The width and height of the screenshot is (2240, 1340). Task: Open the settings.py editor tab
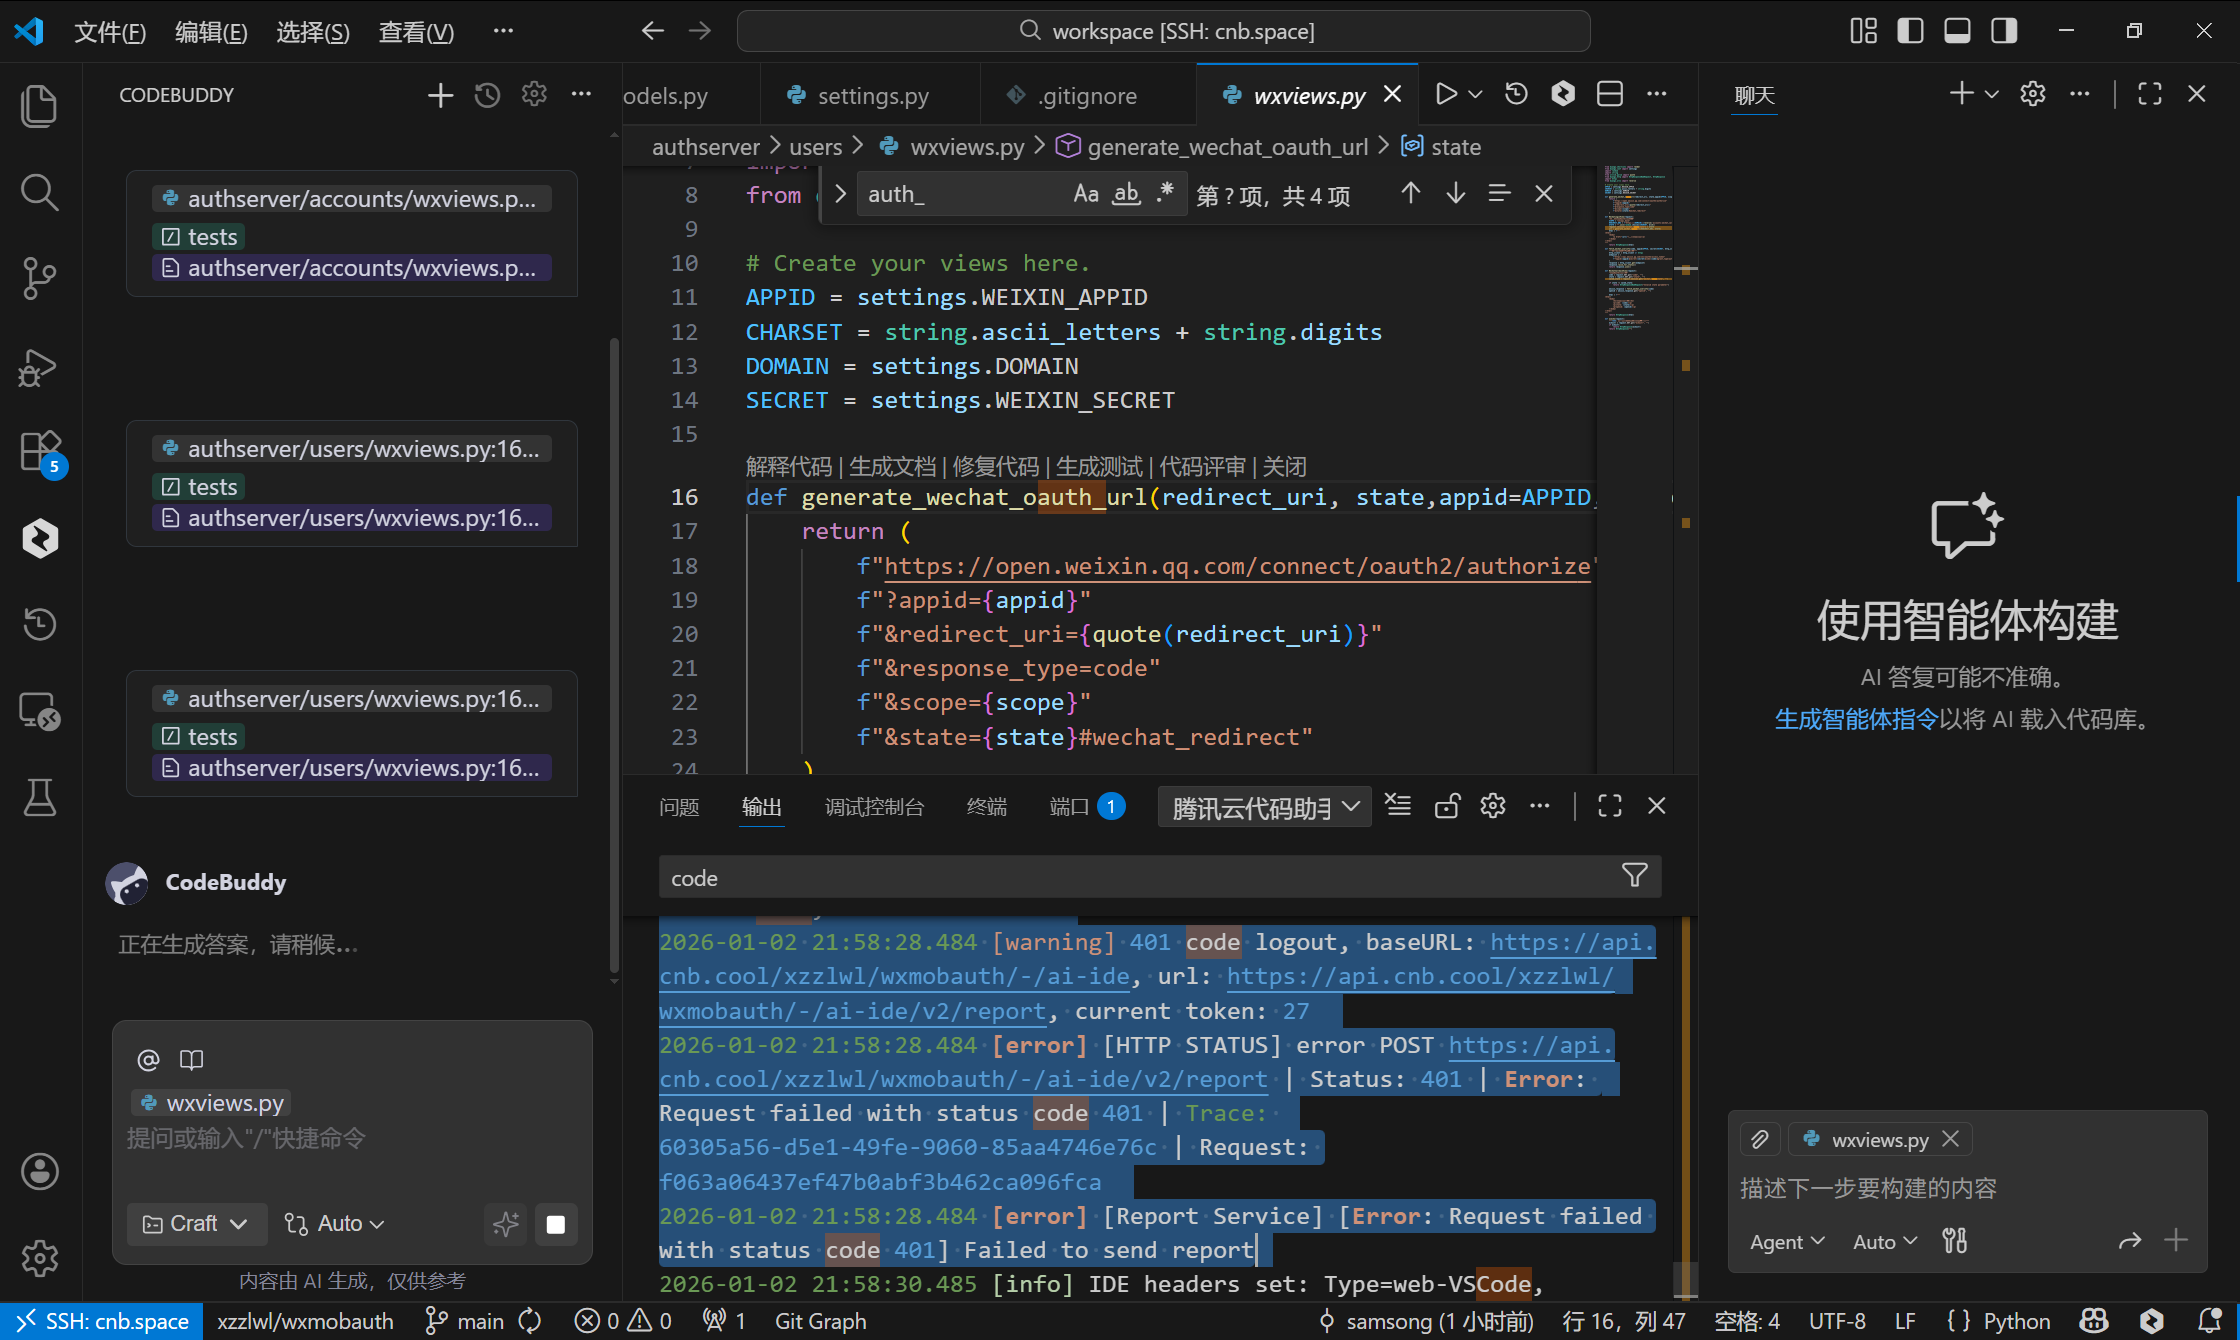coord(872,96)
